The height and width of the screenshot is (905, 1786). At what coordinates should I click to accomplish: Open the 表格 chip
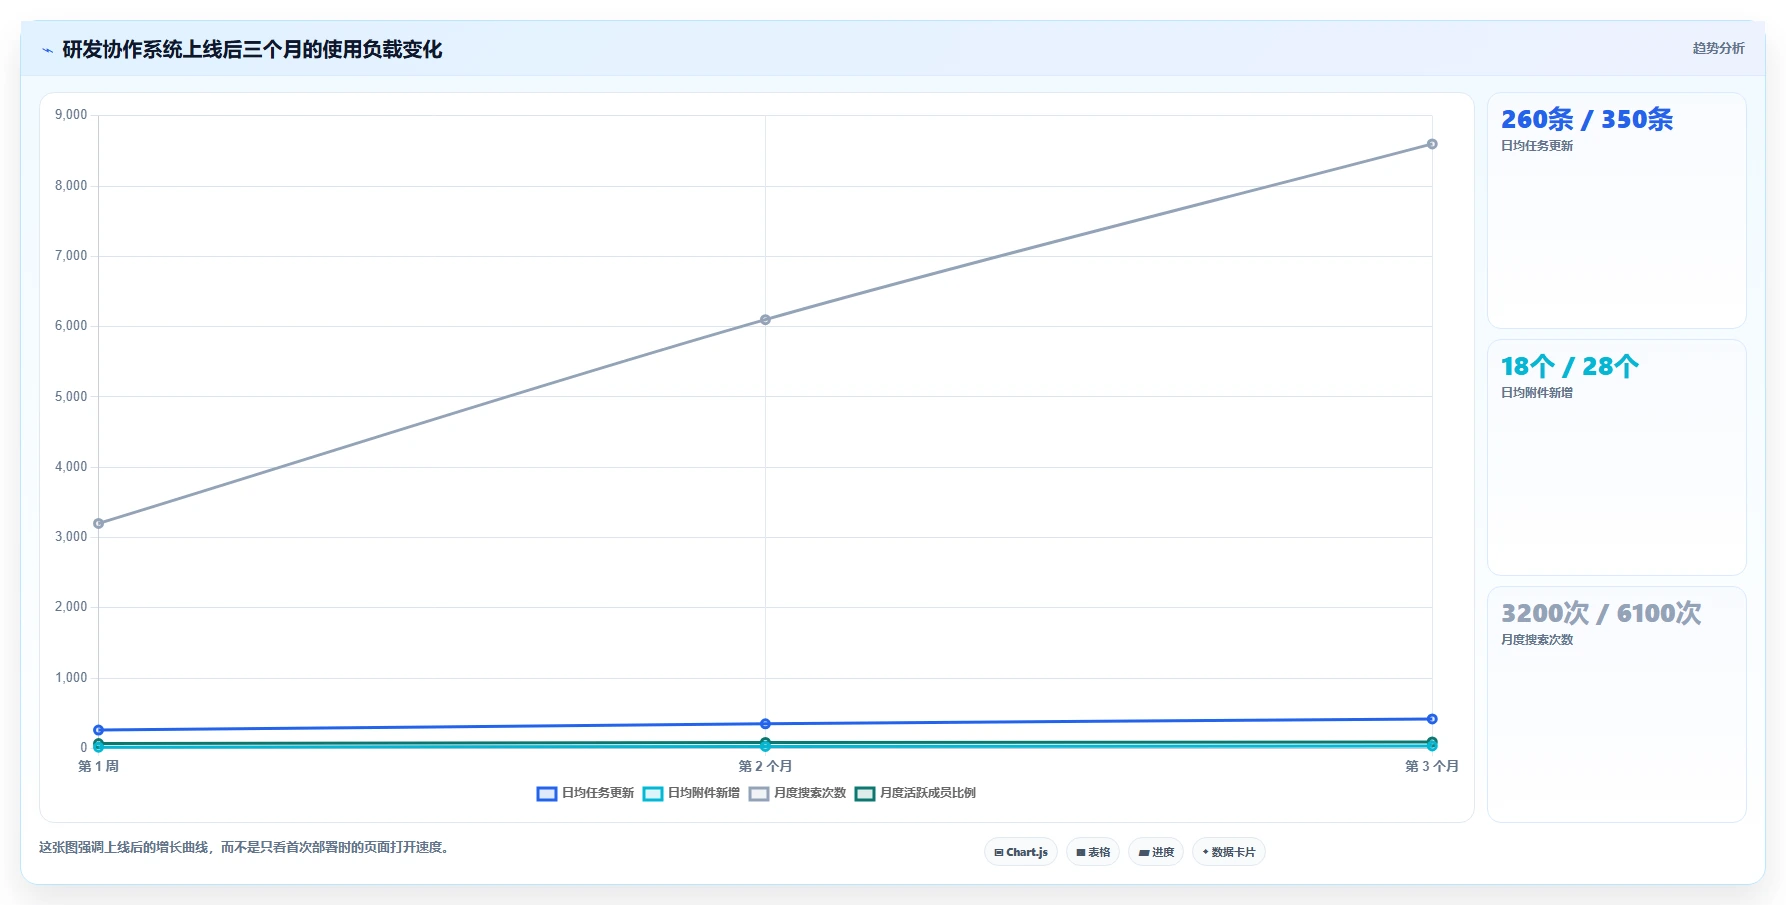tap(1093, 852)
